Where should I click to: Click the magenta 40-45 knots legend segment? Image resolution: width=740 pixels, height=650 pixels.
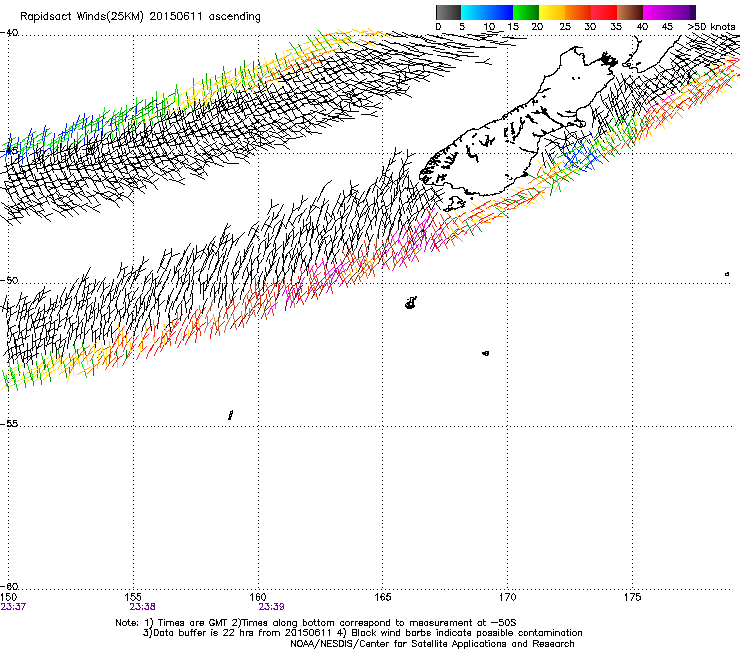coord(656,12)
